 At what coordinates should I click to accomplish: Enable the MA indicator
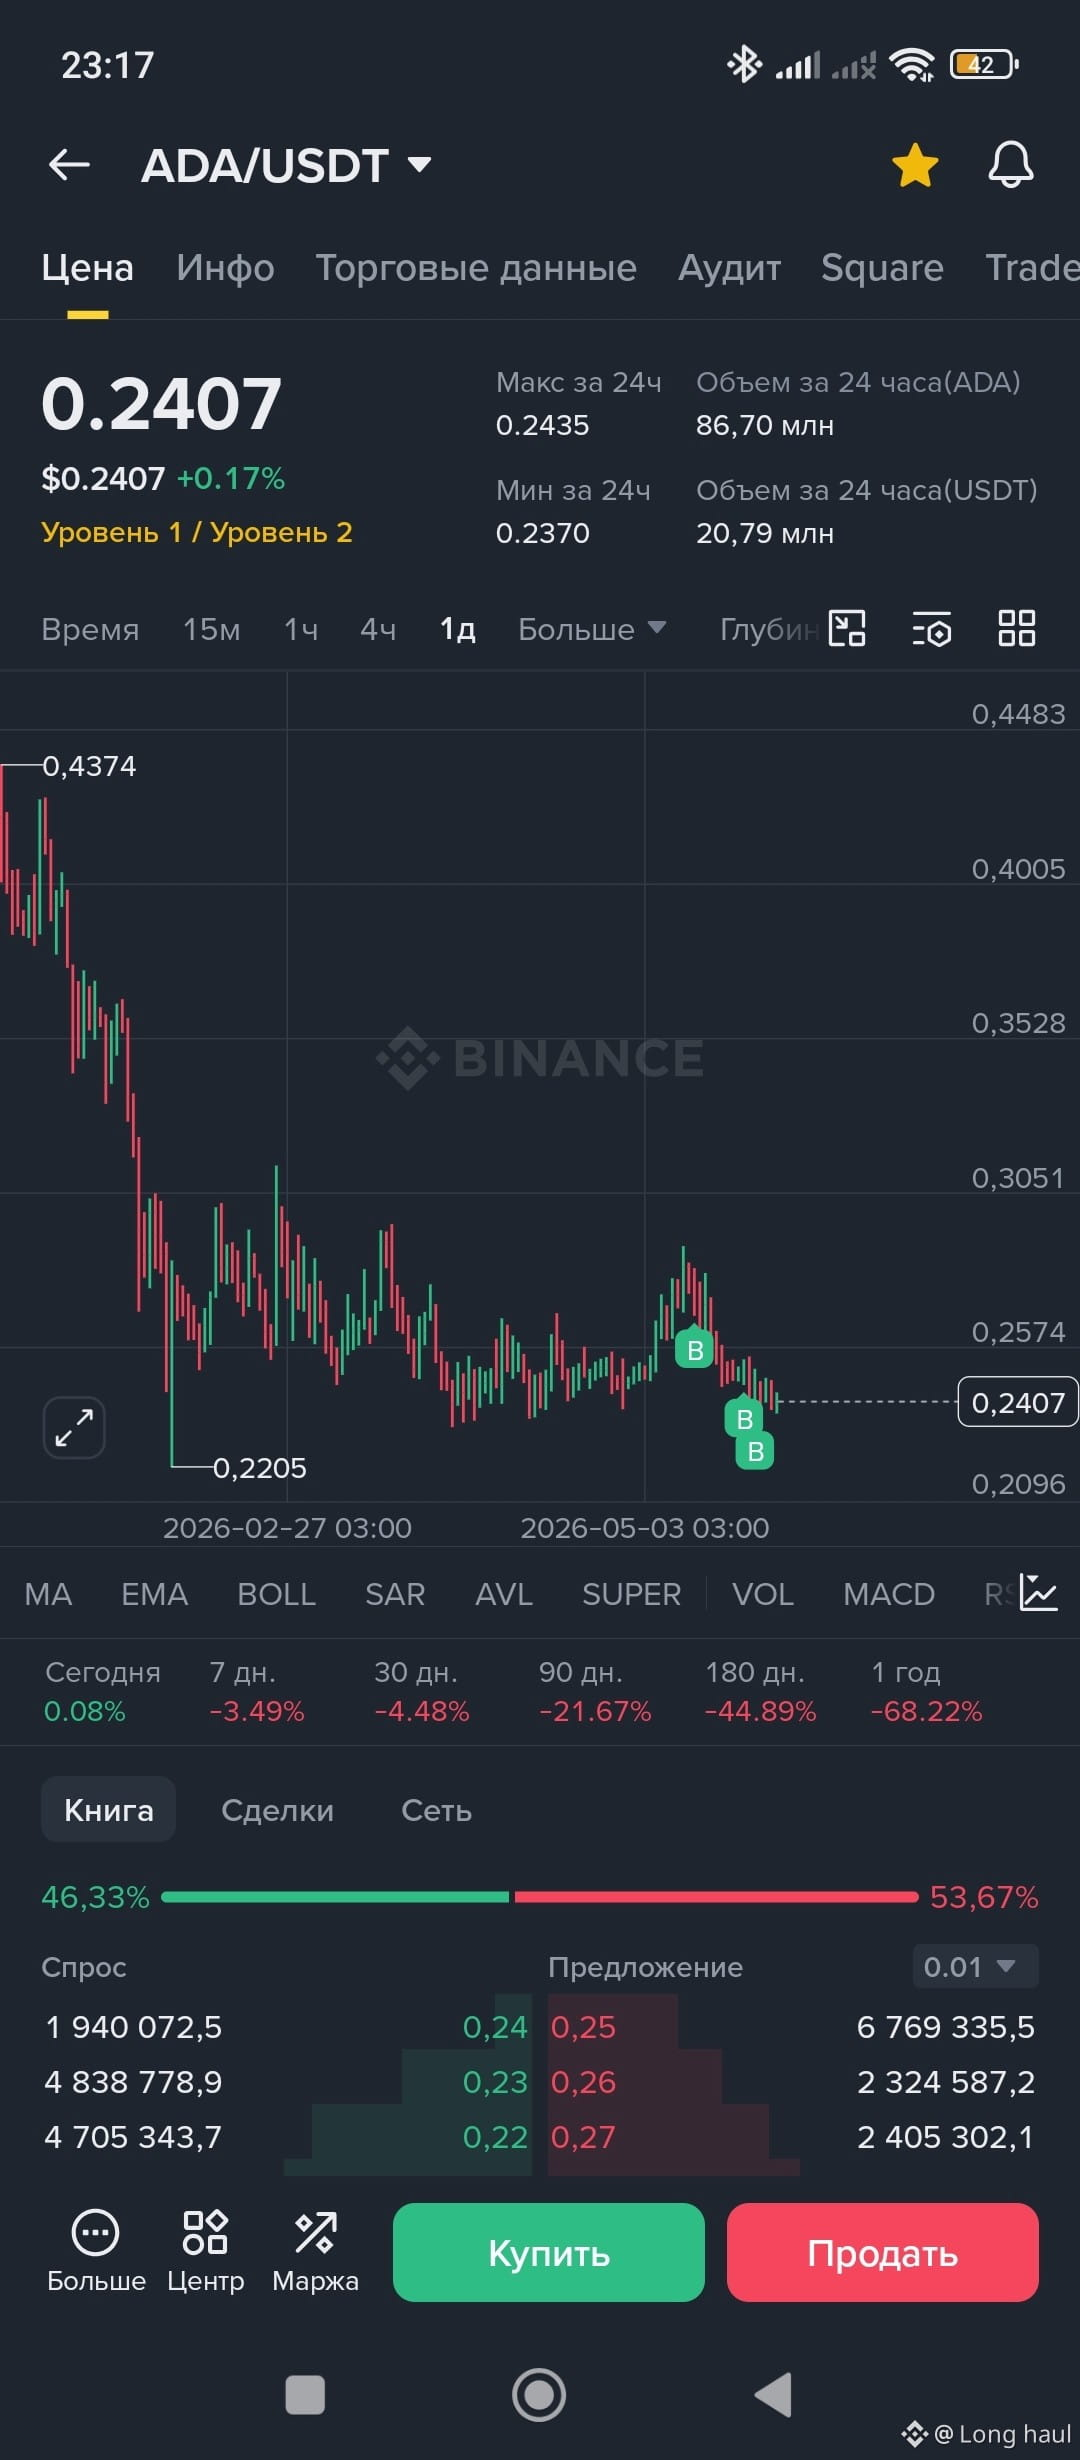click(x=48, y=1594)
